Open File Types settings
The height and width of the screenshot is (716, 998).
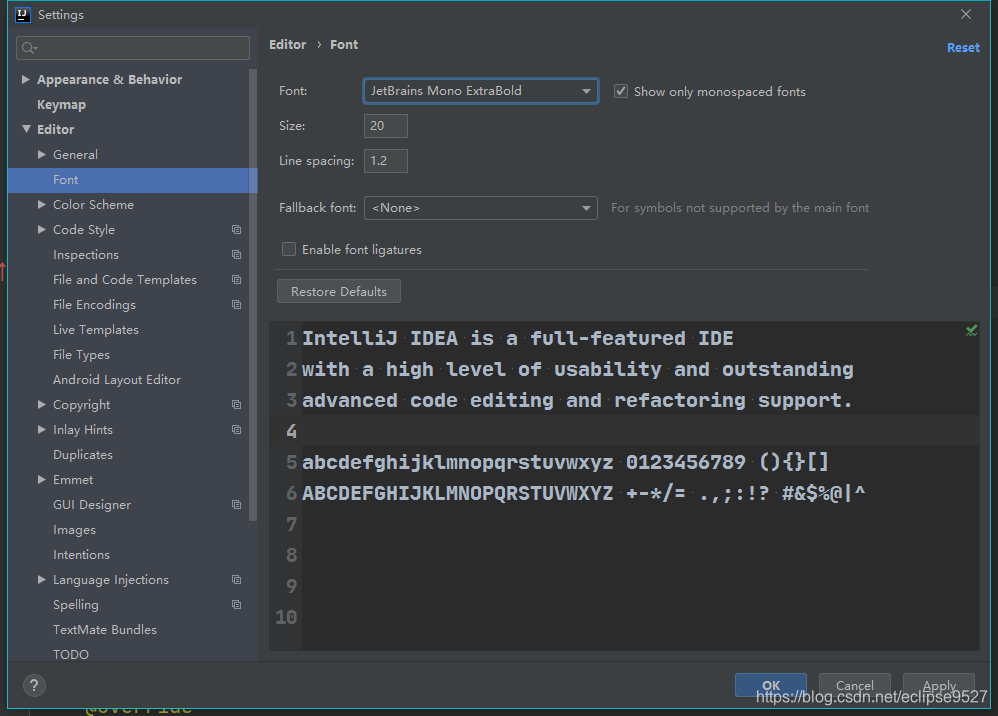point(81,354)
